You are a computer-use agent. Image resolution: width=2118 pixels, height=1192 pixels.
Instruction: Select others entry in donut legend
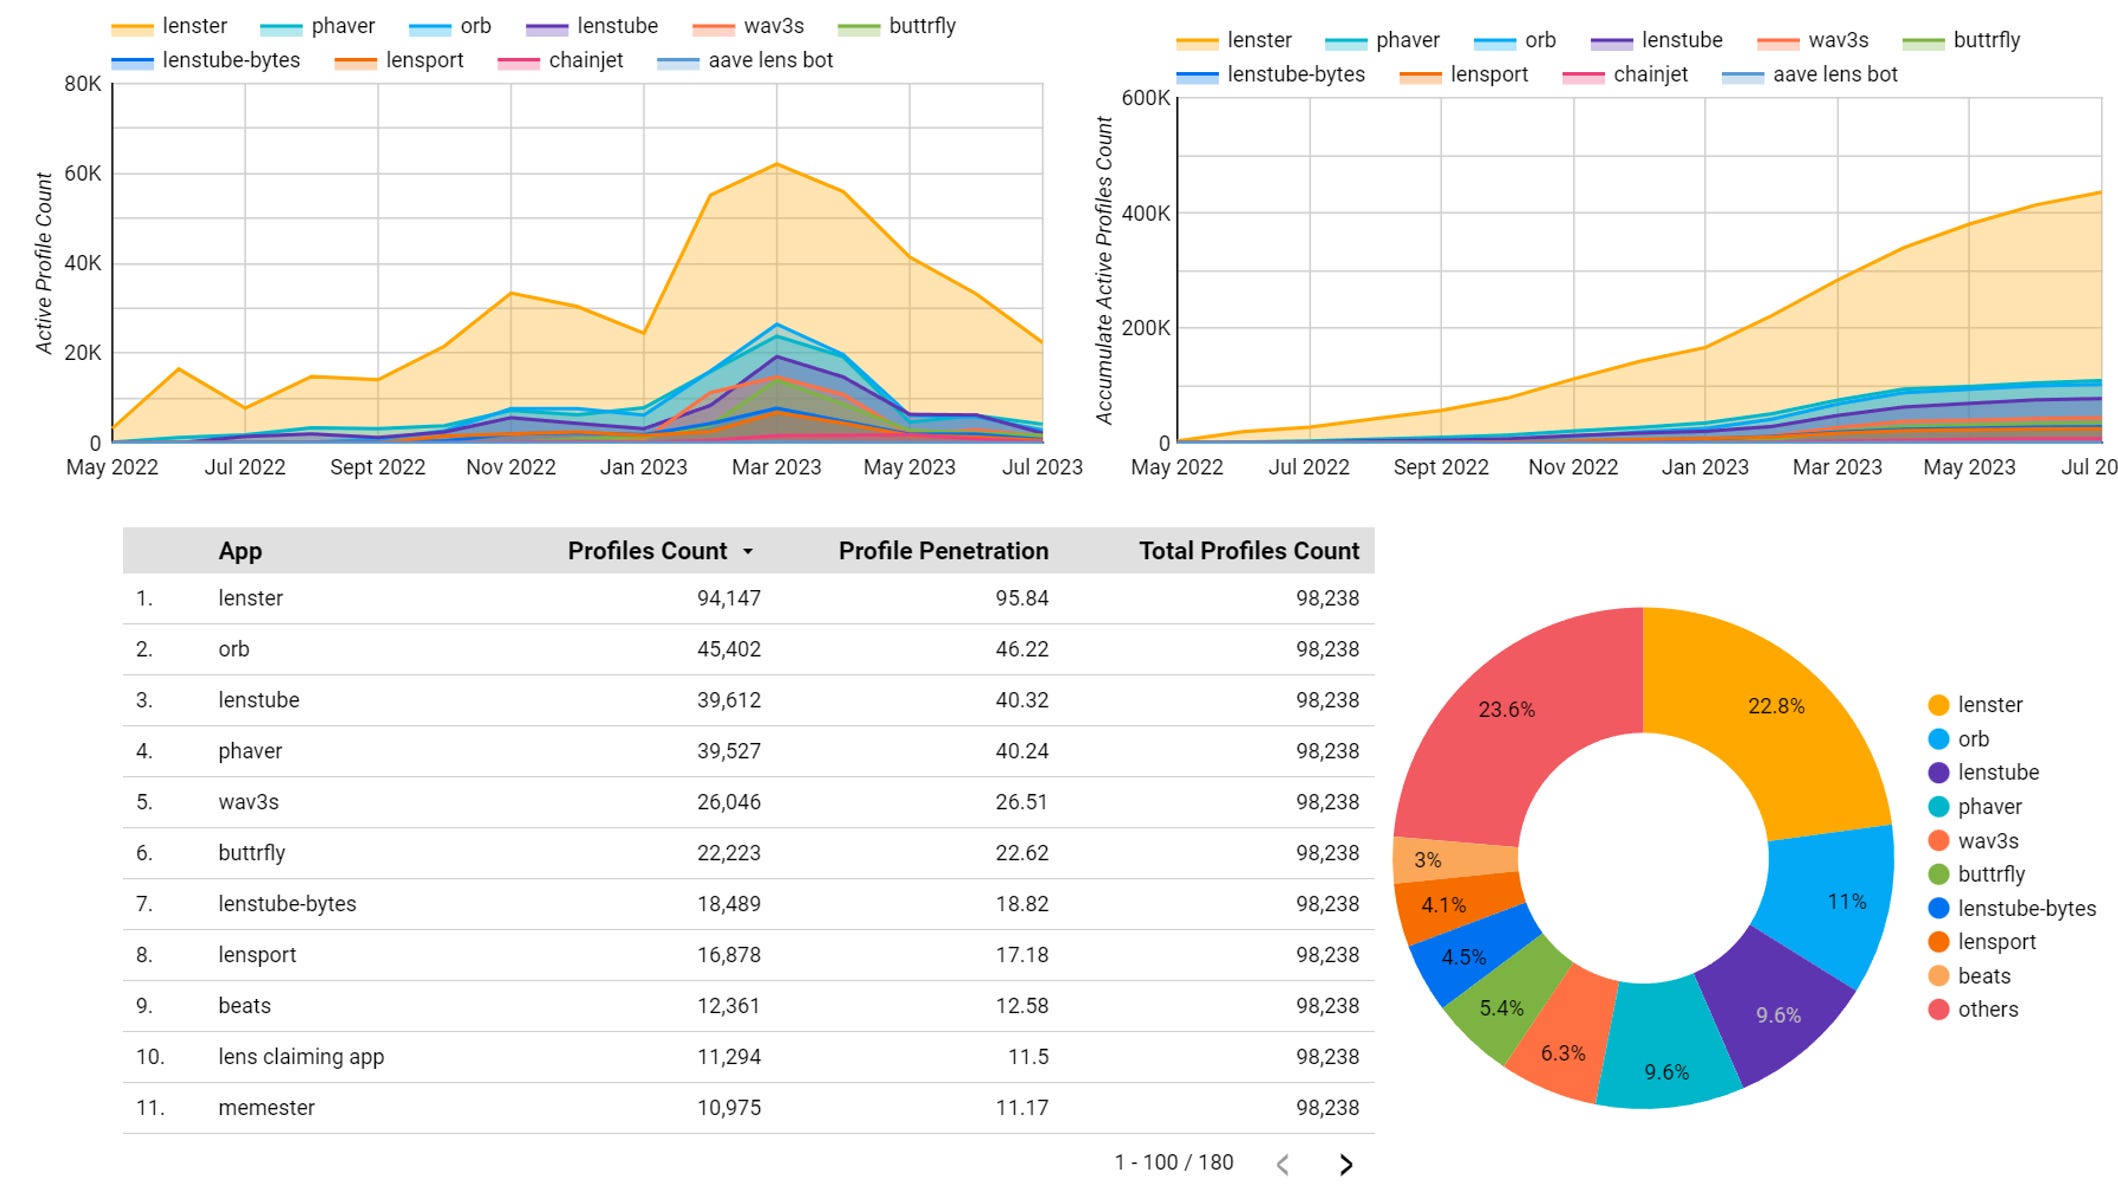(1987, 1009)
